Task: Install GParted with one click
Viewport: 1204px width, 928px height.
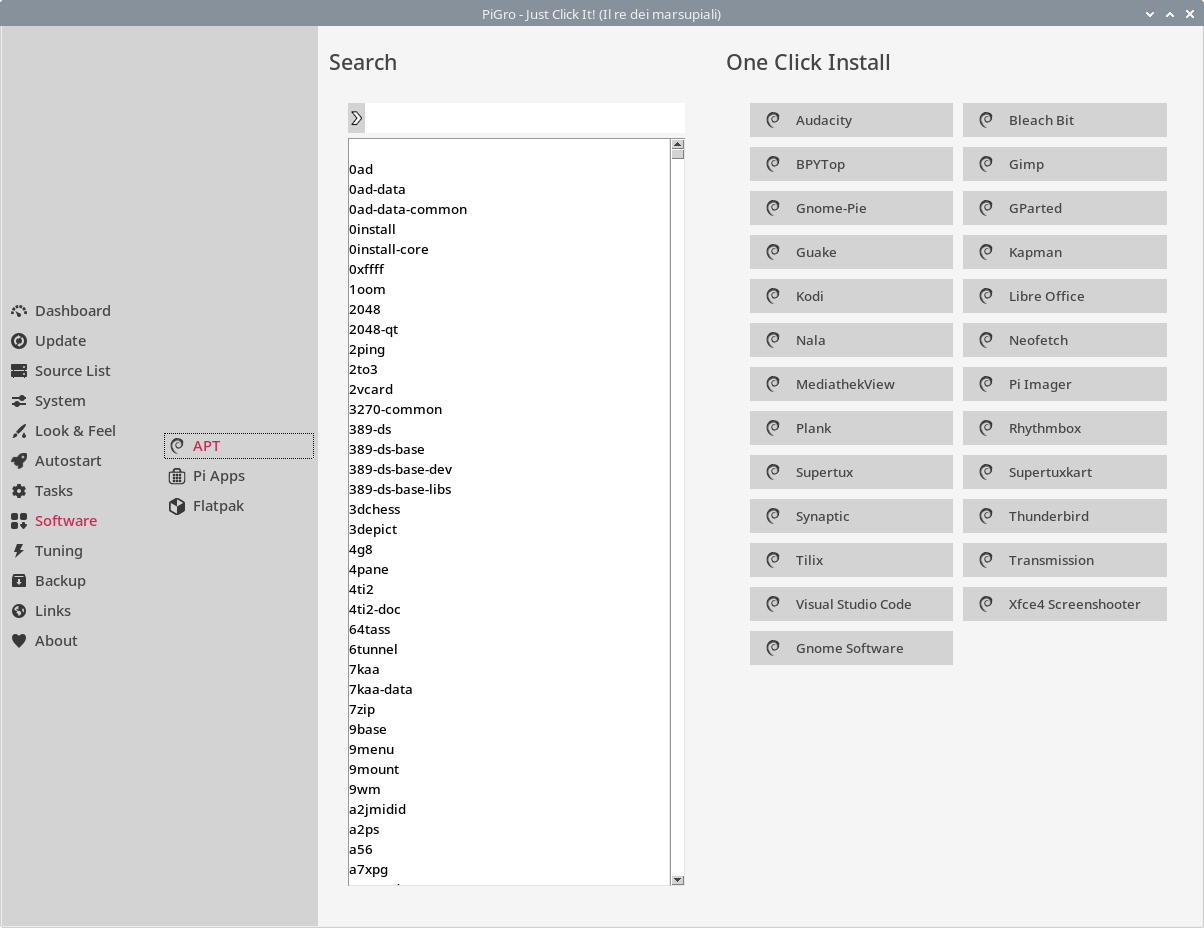Action: pos(1065,208)
